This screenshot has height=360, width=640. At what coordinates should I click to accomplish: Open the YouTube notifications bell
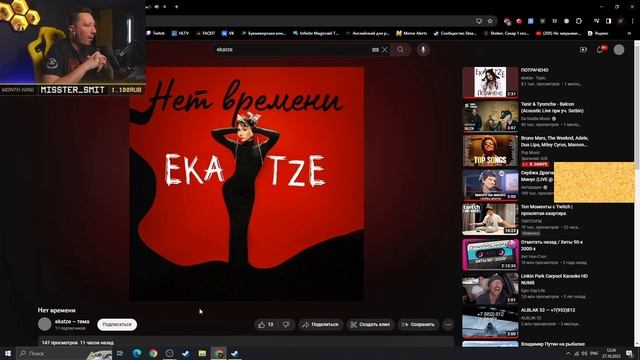(600, 49)
